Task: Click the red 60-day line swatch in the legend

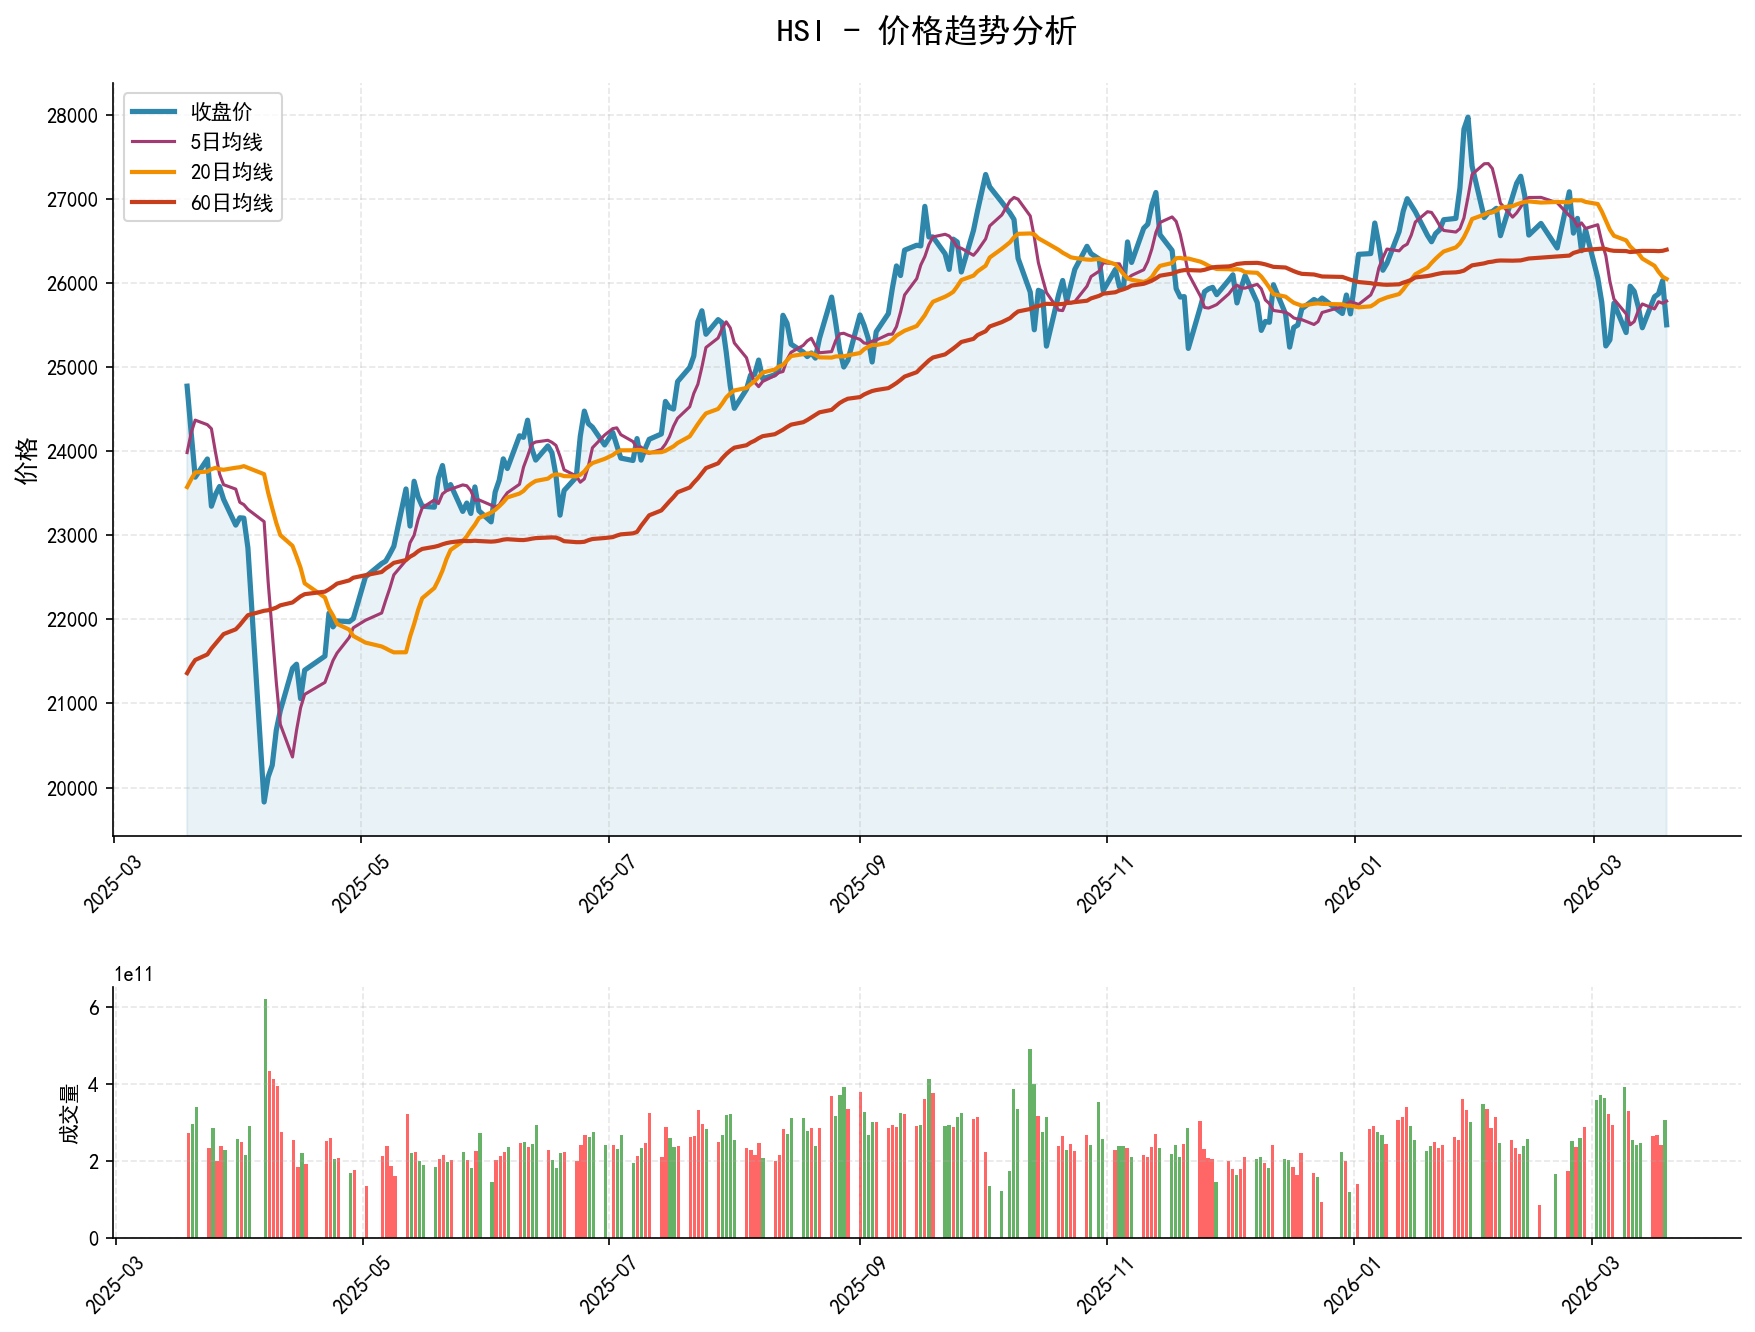Action: [x=153, y=203]
